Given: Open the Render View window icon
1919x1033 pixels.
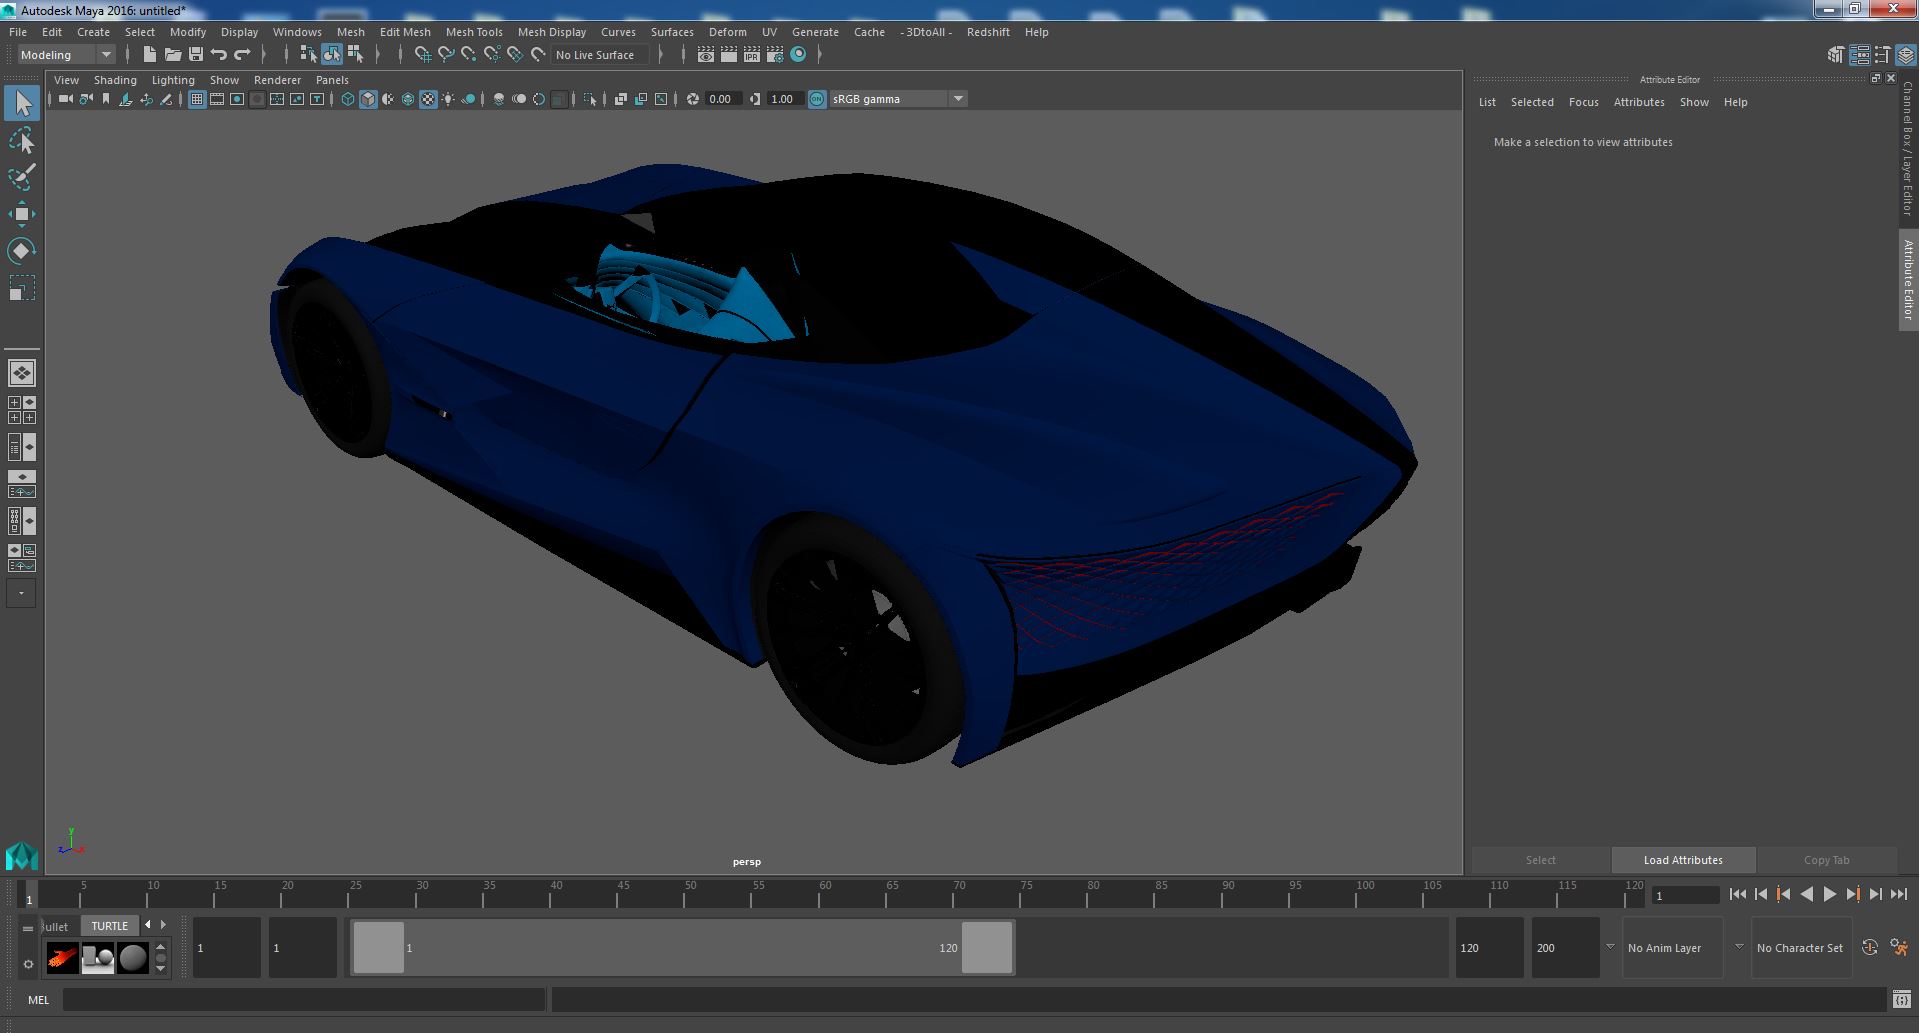Looking at the screenshot, I should (x=706, y=55).
